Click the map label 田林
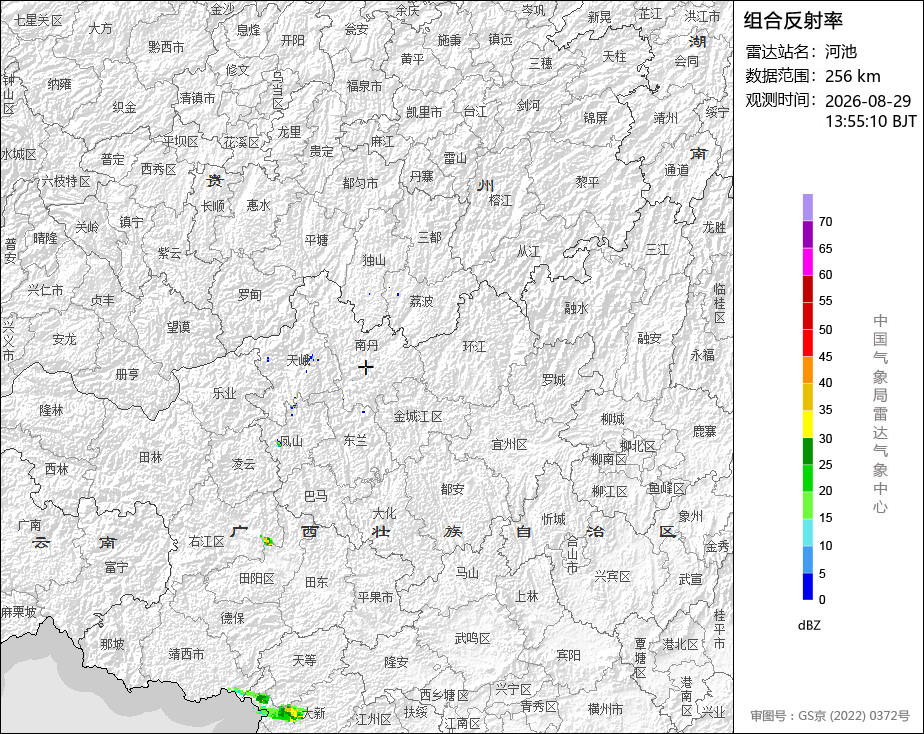This screenshot has height=734, width=924. click(x=150, y=457)
